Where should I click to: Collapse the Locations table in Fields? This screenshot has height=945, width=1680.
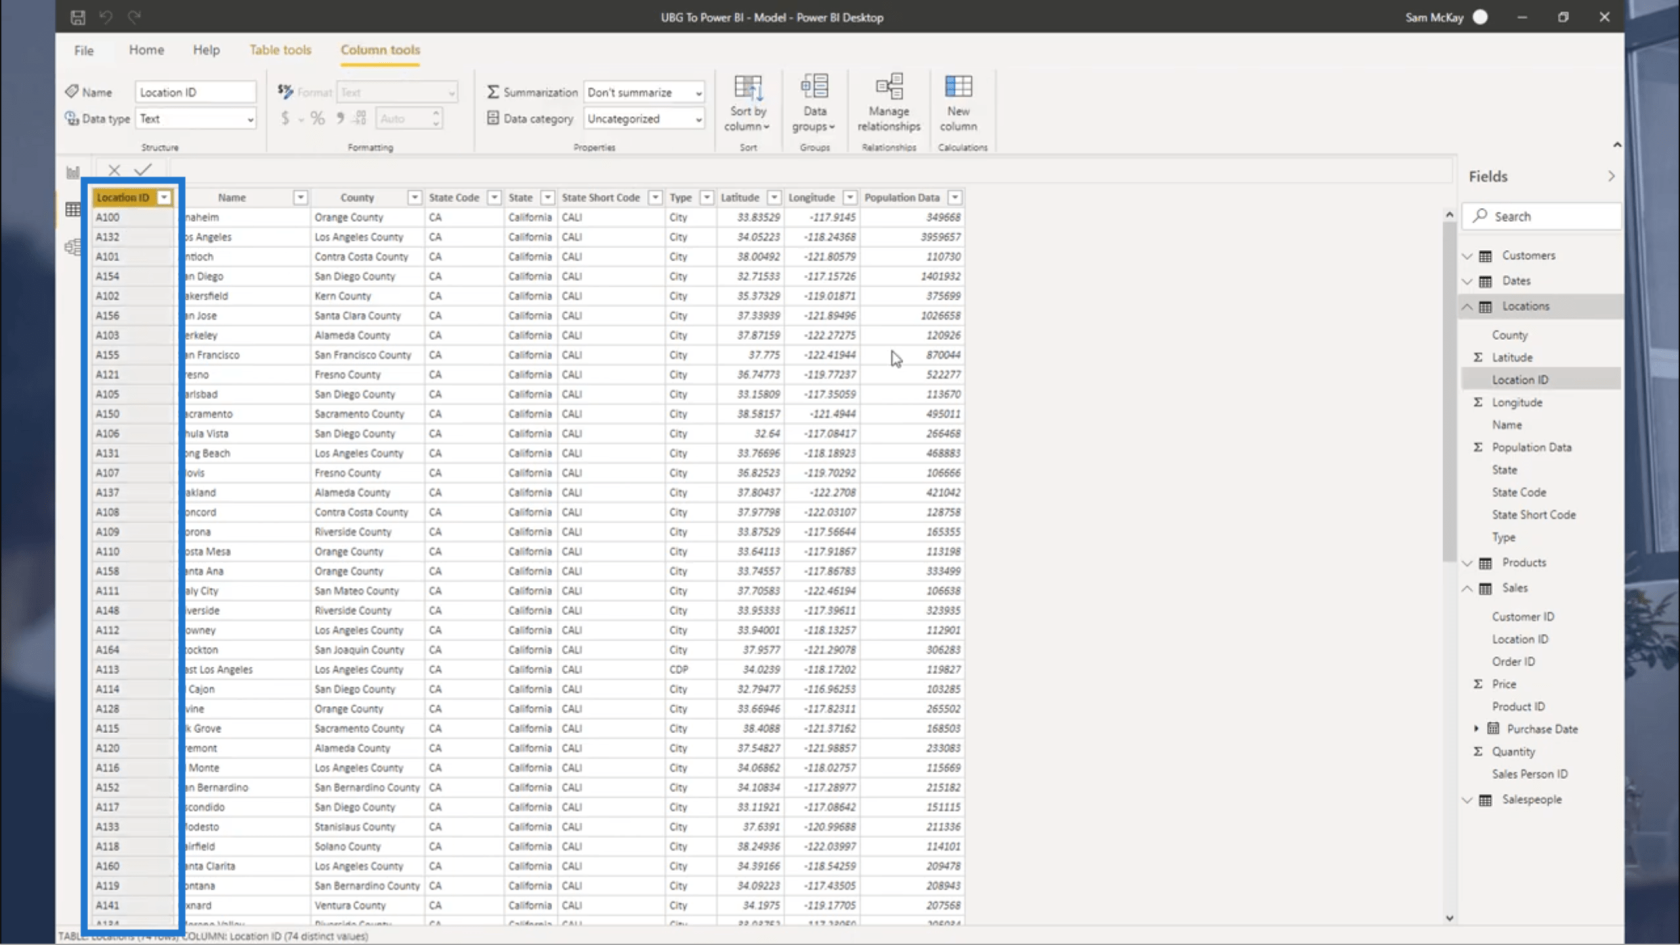coord(1468,307)
